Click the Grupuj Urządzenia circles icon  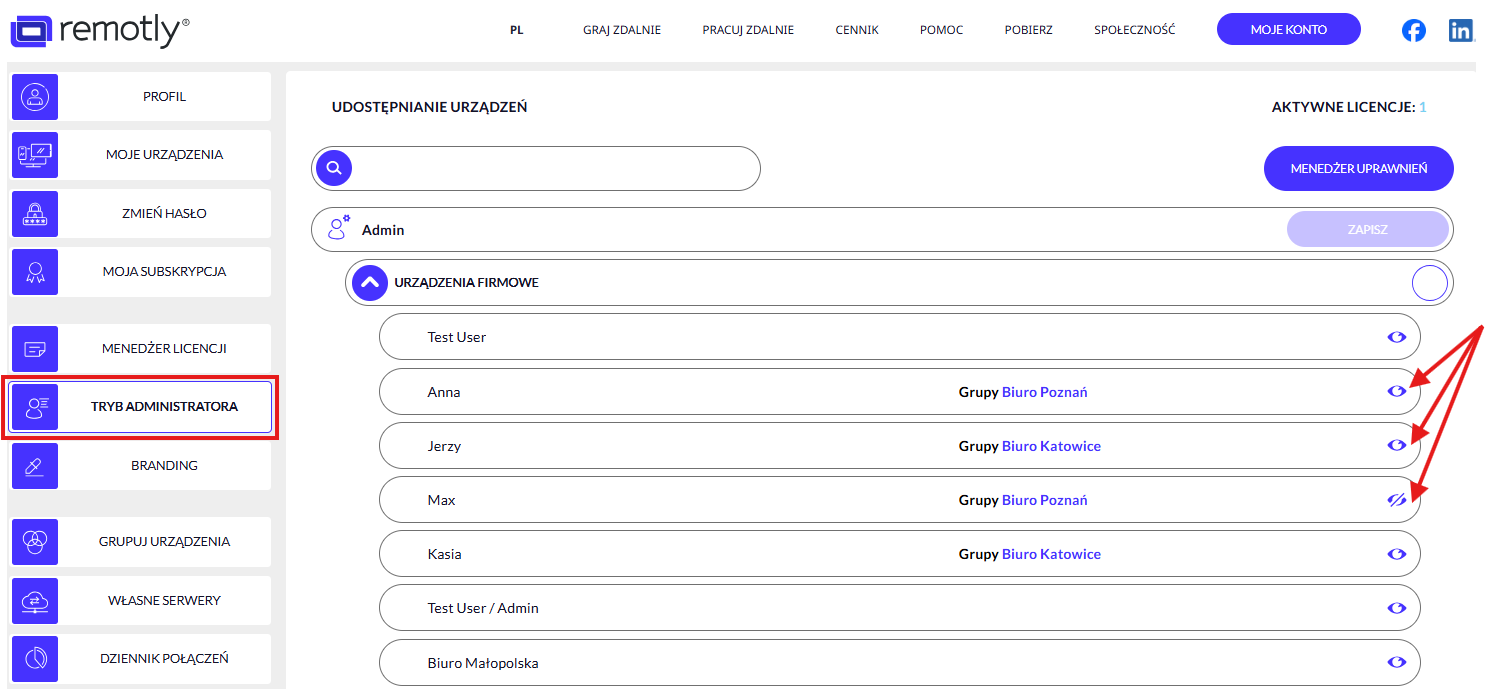click(x=35, y=541)
